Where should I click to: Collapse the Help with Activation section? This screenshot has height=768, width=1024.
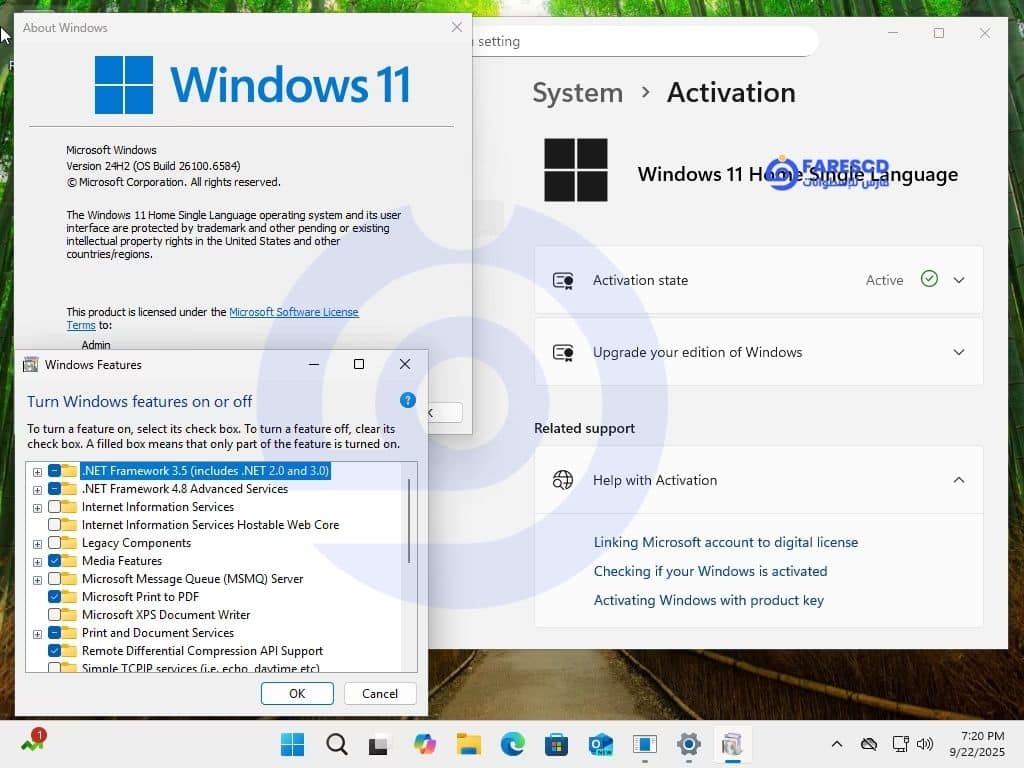click(958, 480)
